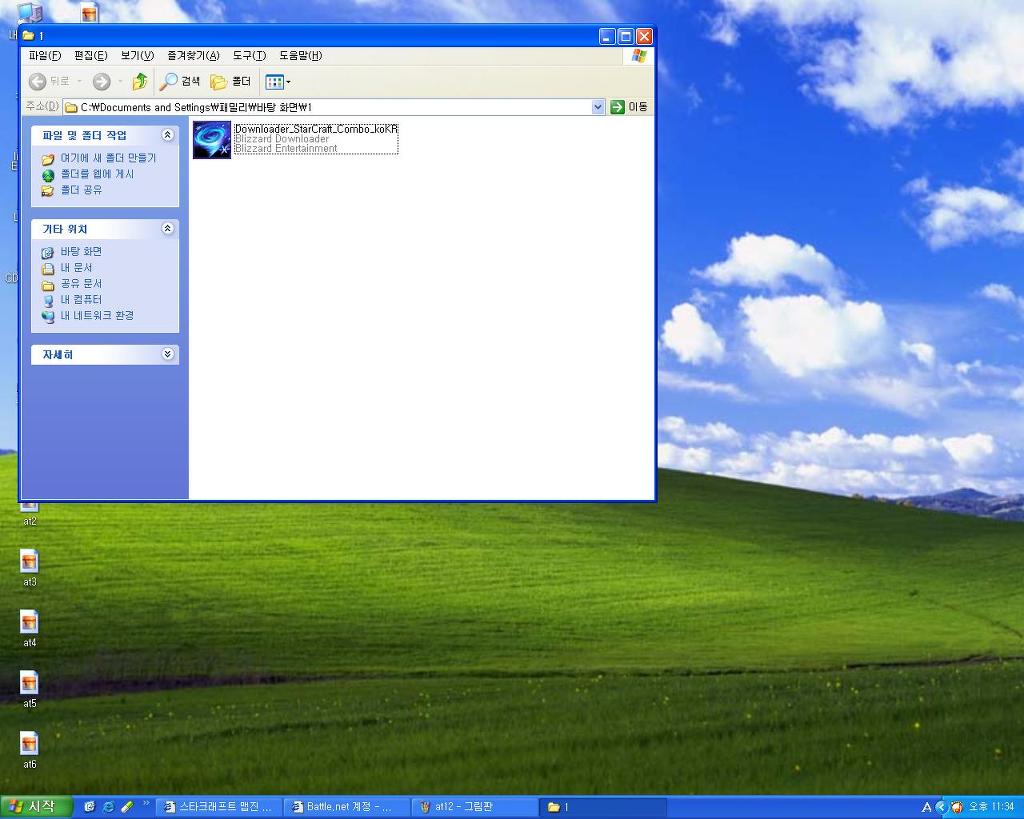
Task: Go to 내 네트워크 환경 link
Action: 97,315
